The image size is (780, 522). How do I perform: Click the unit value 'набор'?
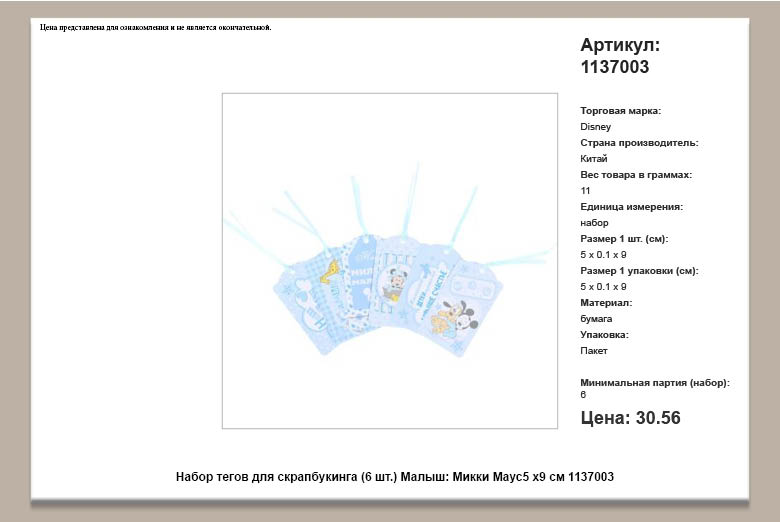[x=594, y=223]
